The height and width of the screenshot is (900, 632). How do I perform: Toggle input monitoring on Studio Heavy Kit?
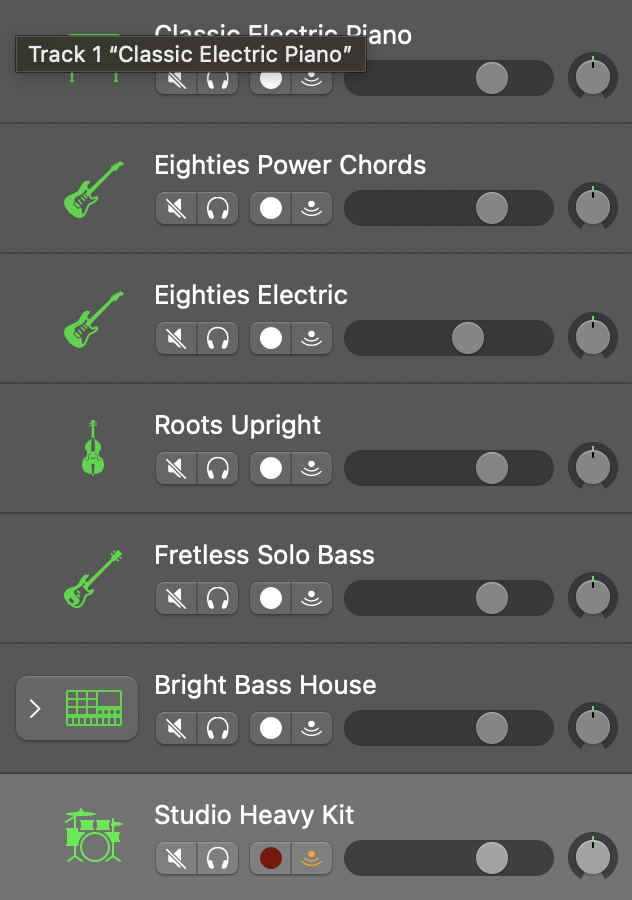312,858
